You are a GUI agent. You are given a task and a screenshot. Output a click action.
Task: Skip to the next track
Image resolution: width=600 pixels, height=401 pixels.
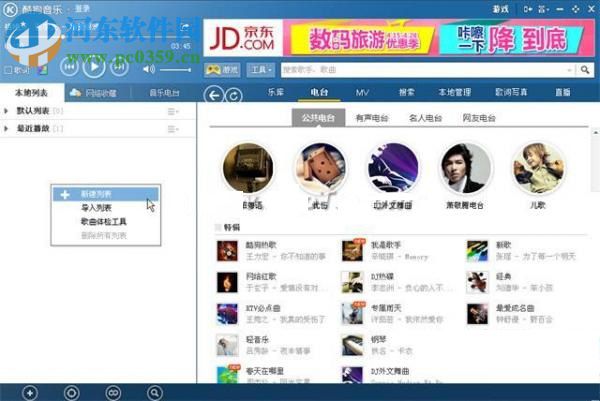119,68
